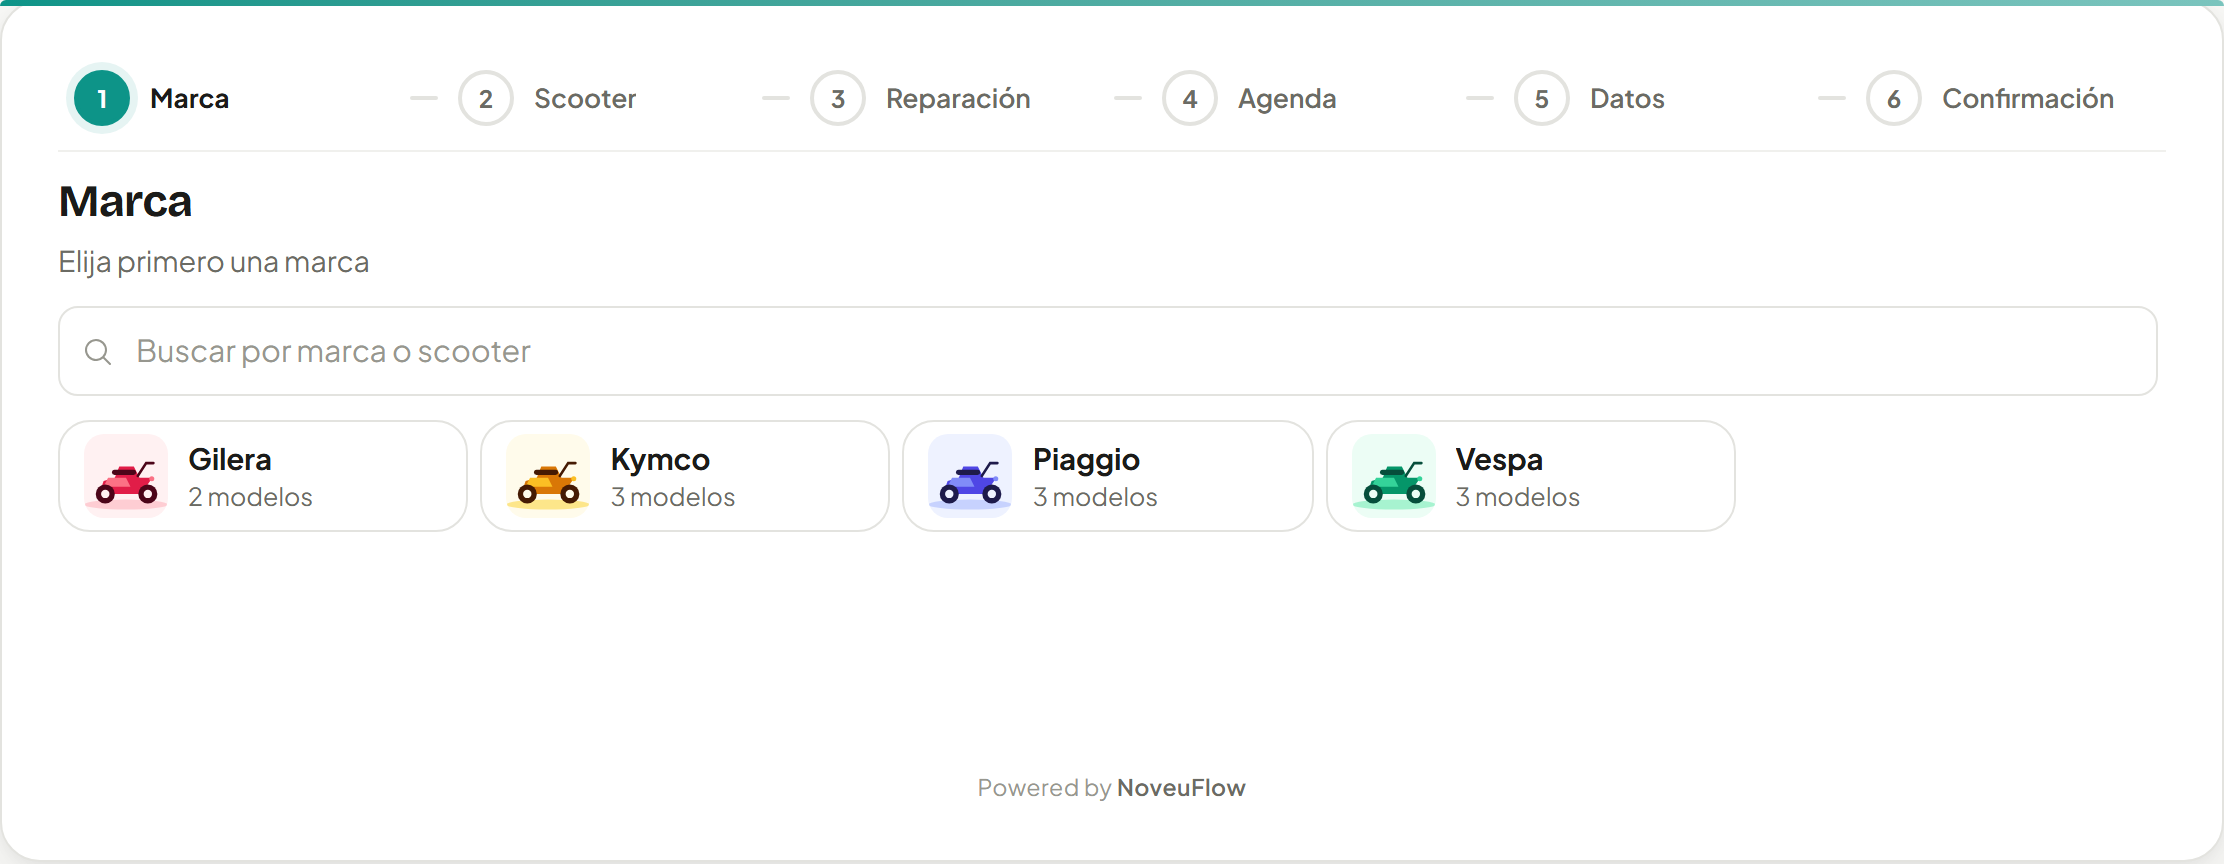Click the Marca step label
This screenshot has width=2224, height=864.
point(190,99)
